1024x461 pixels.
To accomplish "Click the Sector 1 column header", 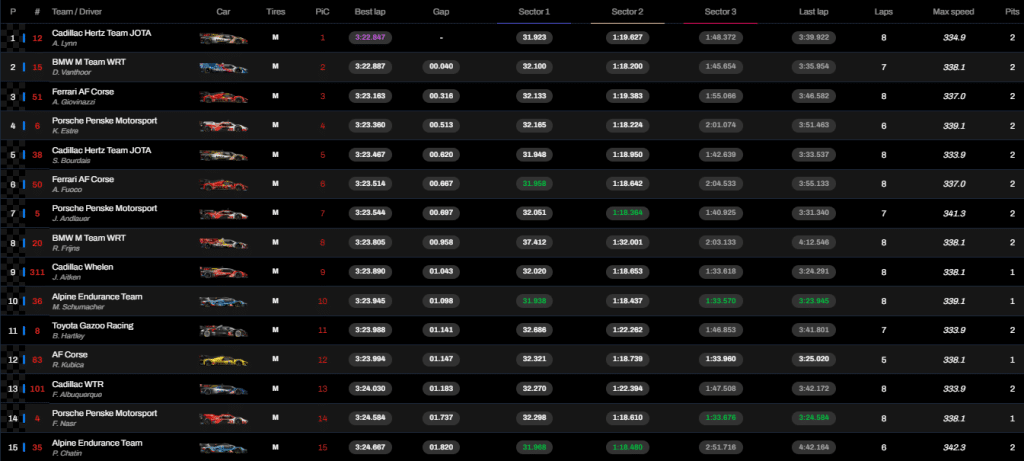I will point(534,12).
